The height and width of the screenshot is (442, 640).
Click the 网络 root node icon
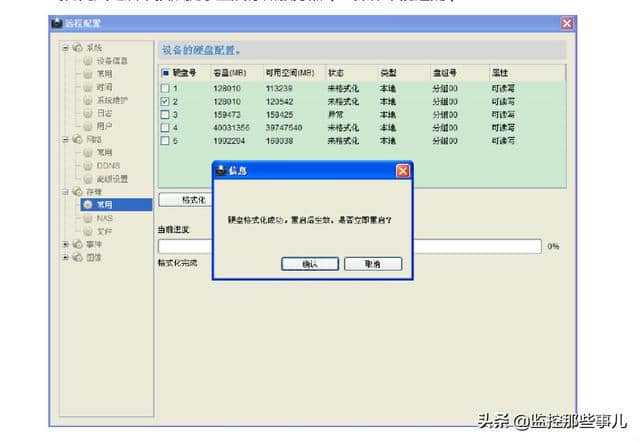pos(78,139)
